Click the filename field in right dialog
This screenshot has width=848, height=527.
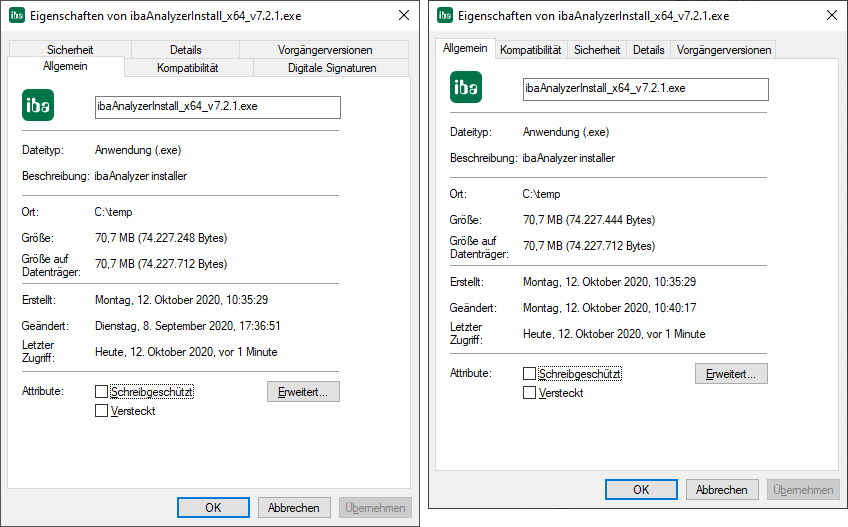(x=646, y=89)
